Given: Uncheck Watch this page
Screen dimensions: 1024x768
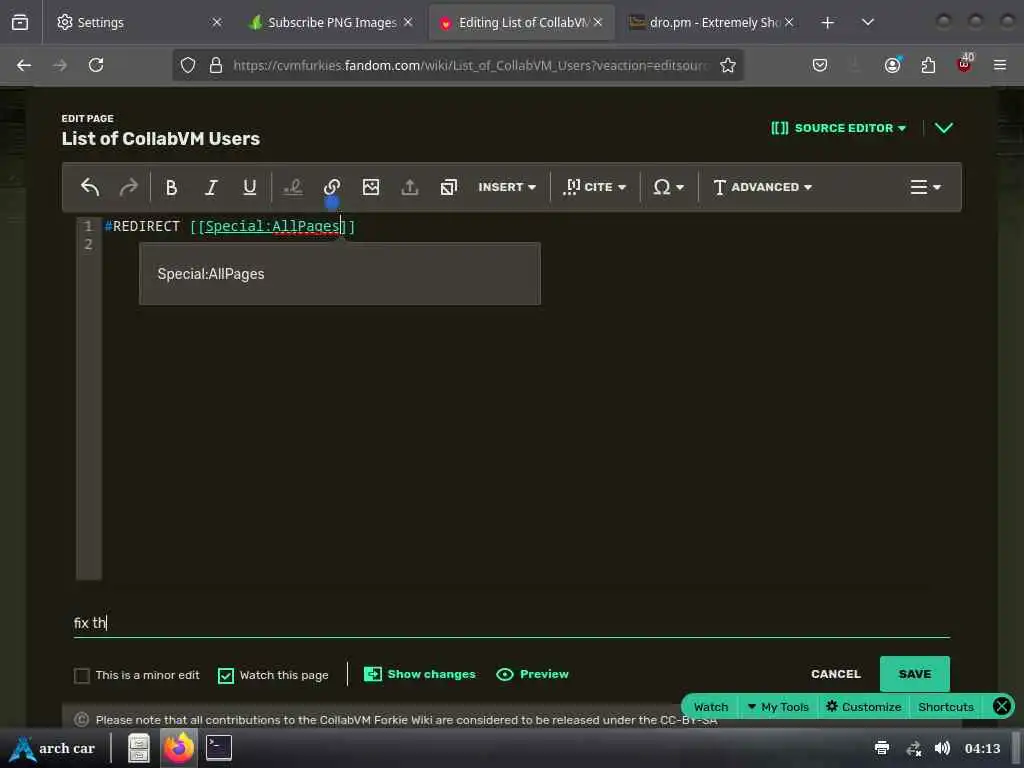Looking at the screenshot, I should pos(226,675).
